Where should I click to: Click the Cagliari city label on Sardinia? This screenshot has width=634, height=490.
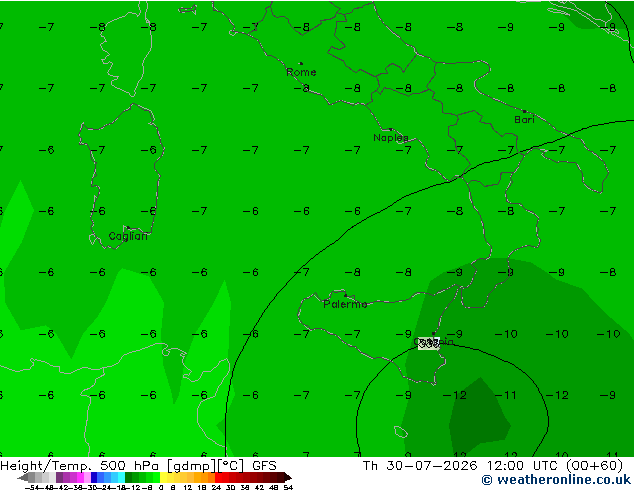(x=128, y=236)
